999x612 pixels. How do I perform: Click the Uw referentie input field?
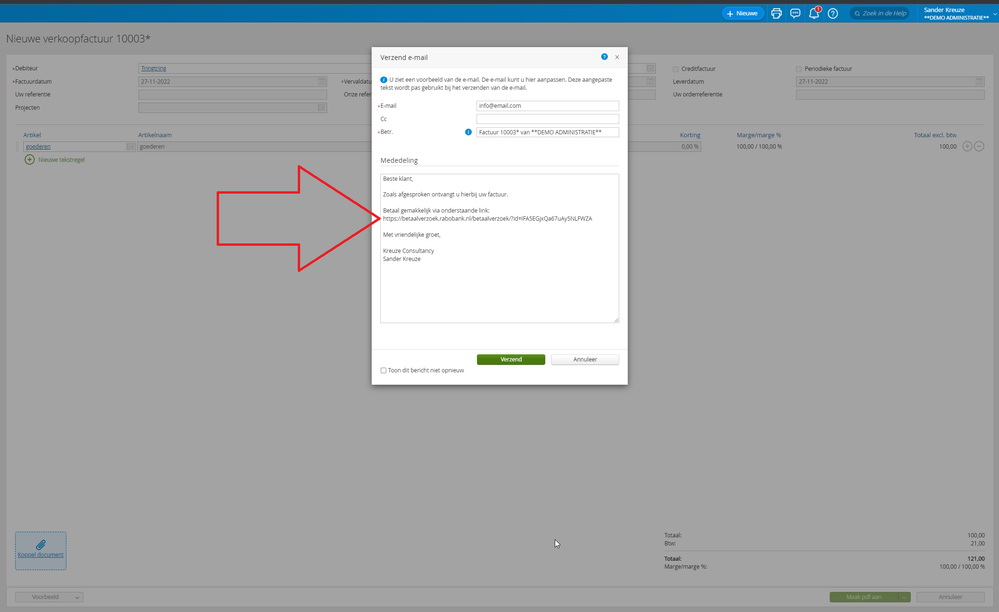point(233,95)
